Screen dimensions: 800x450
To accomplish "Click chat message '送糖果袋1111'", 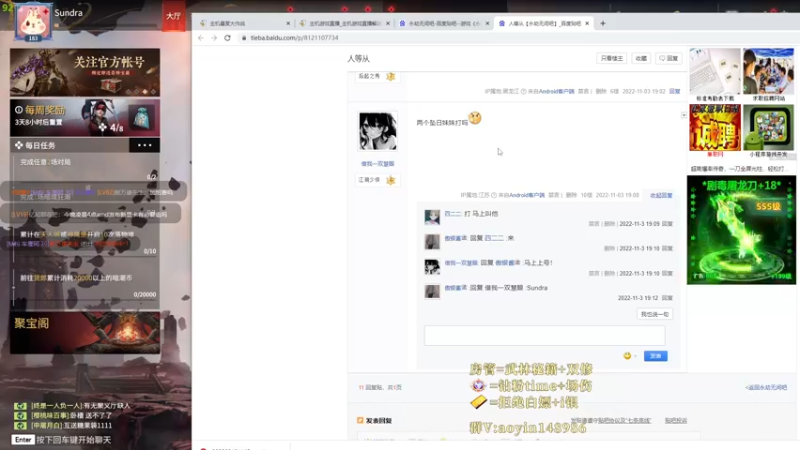I will point(71,426).
